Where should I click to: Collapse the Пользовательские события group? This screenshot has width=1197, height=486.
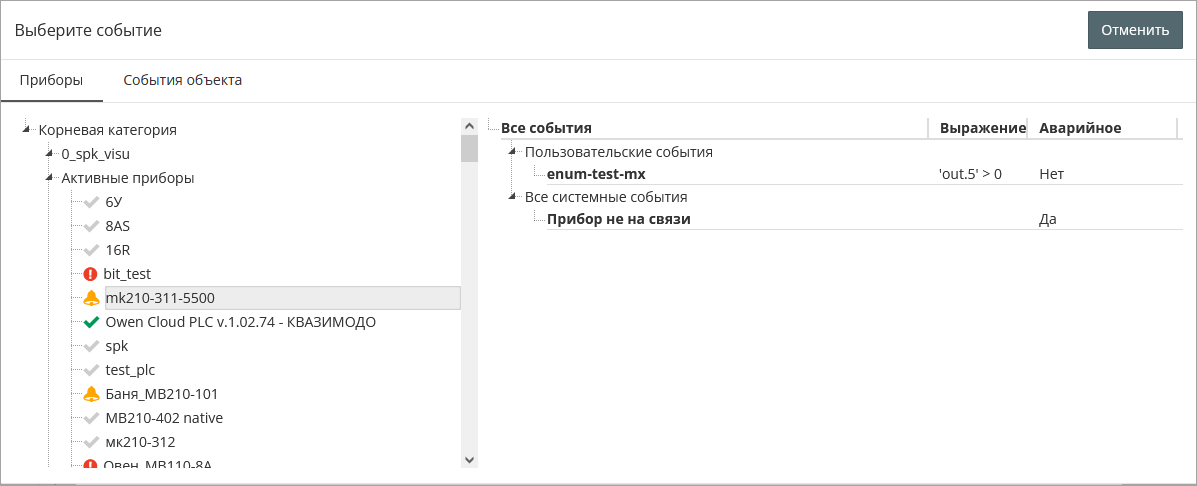point(513,151)
